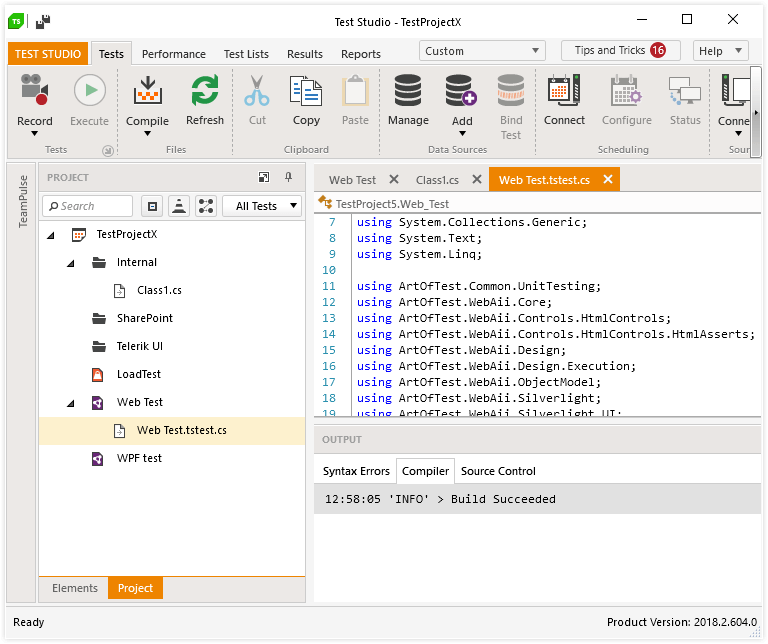Click the project Search field
Image resolution: width=768 pixels, height=644 pixels.
[88, 206]
